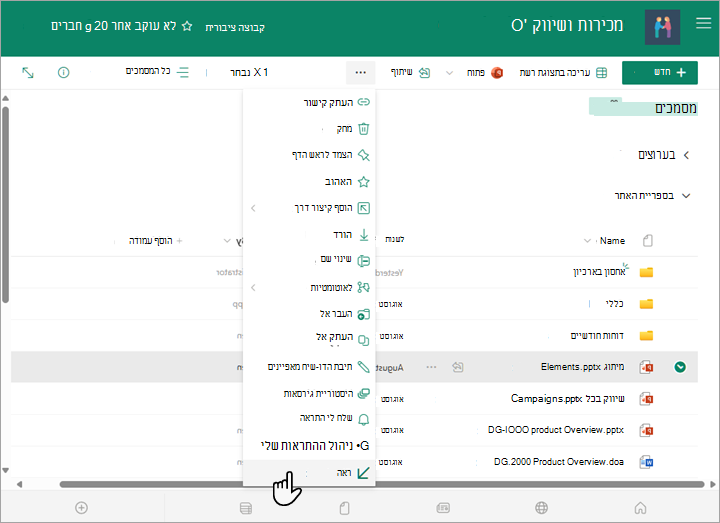Image resolution: width=720 pixels, height=523 pixels.
Task: Open היסטוריית גירסאות version history
Action: (x=309, y=394)
